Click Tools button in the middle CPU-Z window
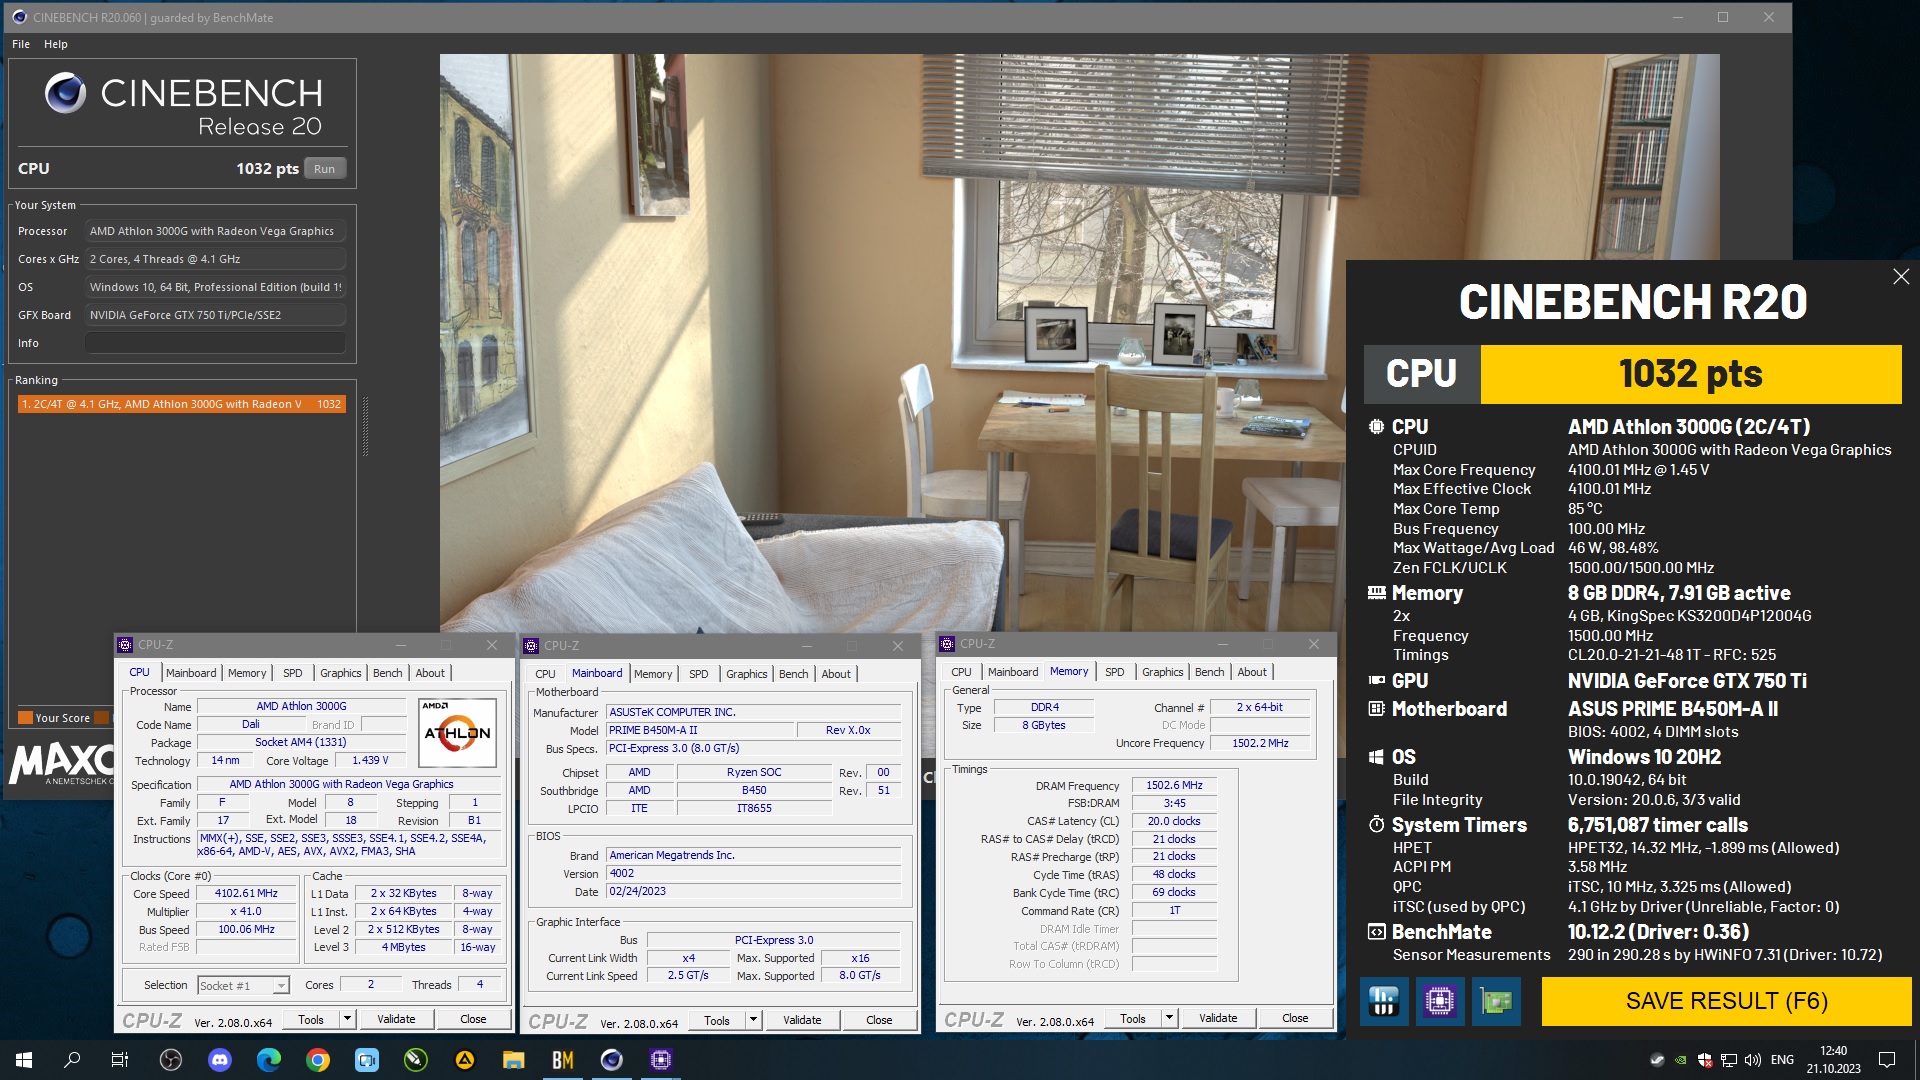Image resolution: width=1920 pixels, height=1080 pixels. [717, 1020]
